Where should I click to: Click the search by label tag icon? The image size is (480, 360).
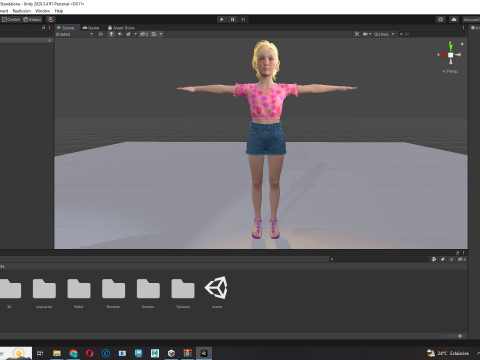(x=443, y=259)
